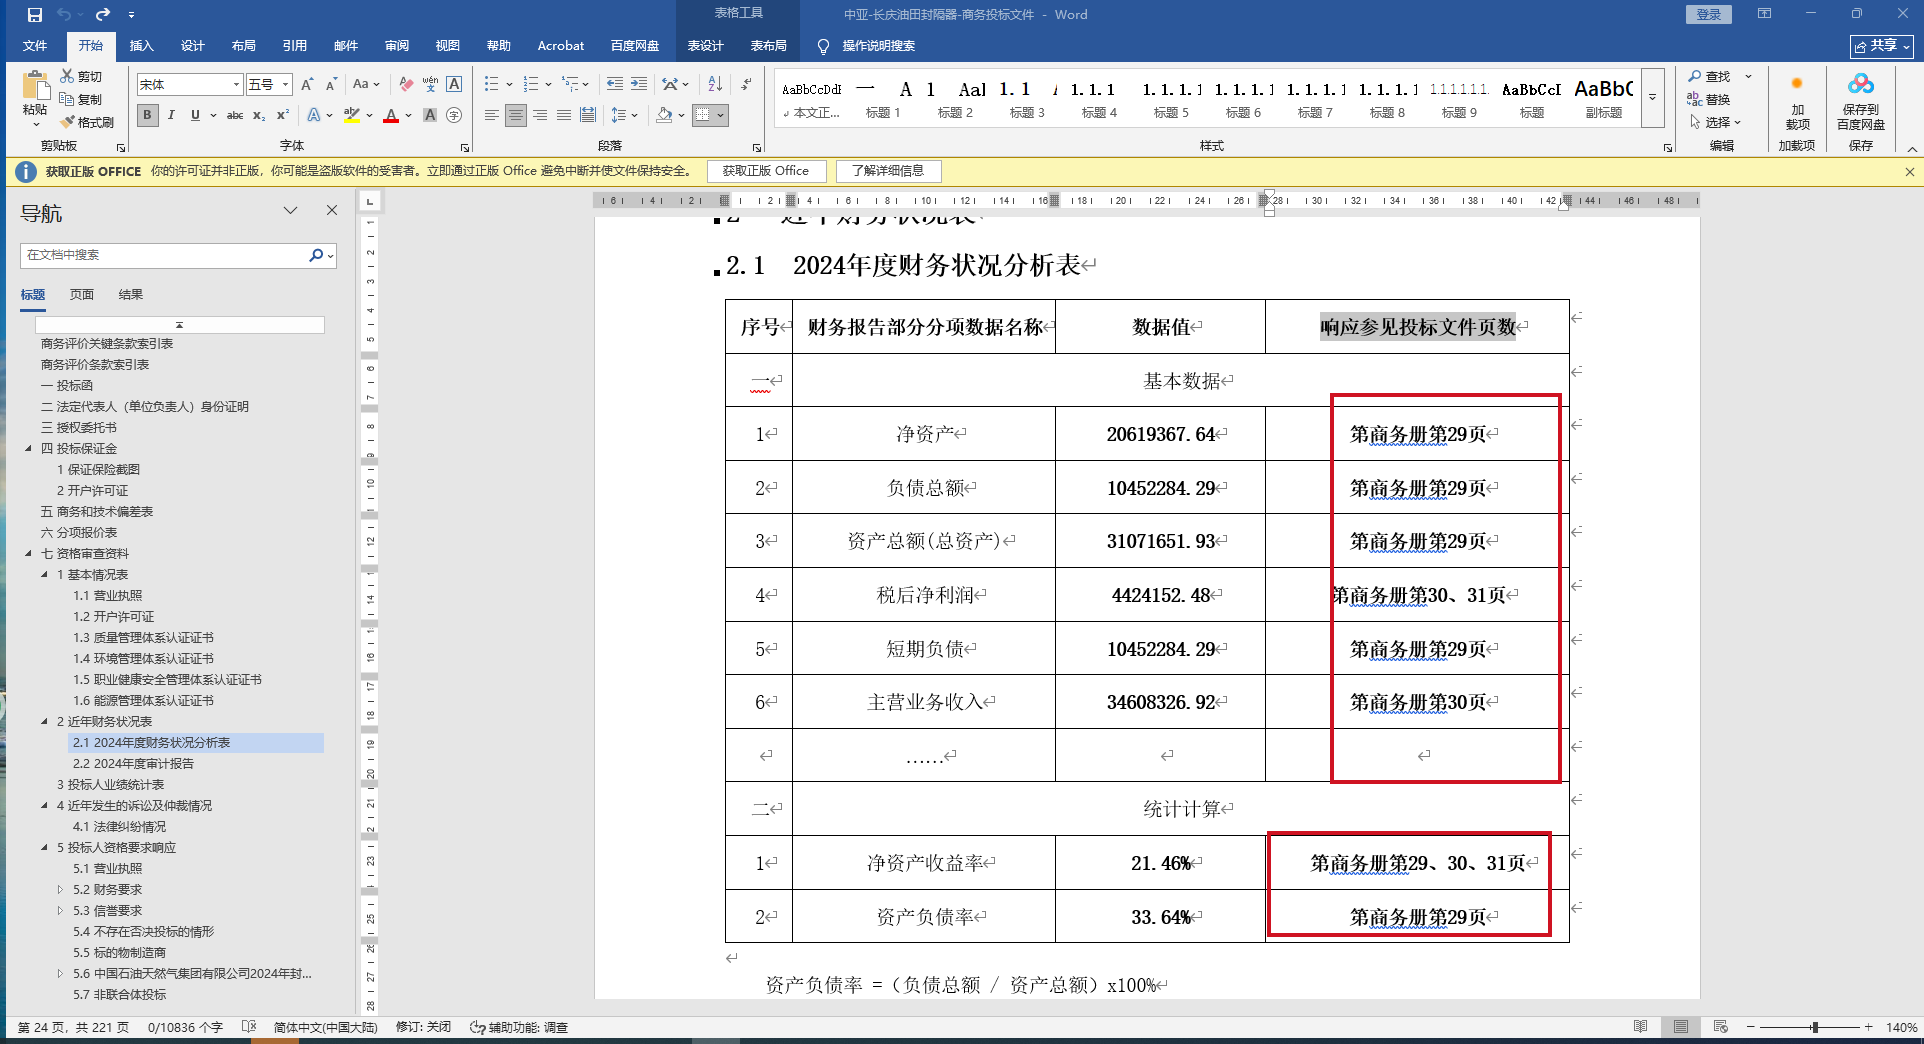Apply character border icon

(454, 85)
